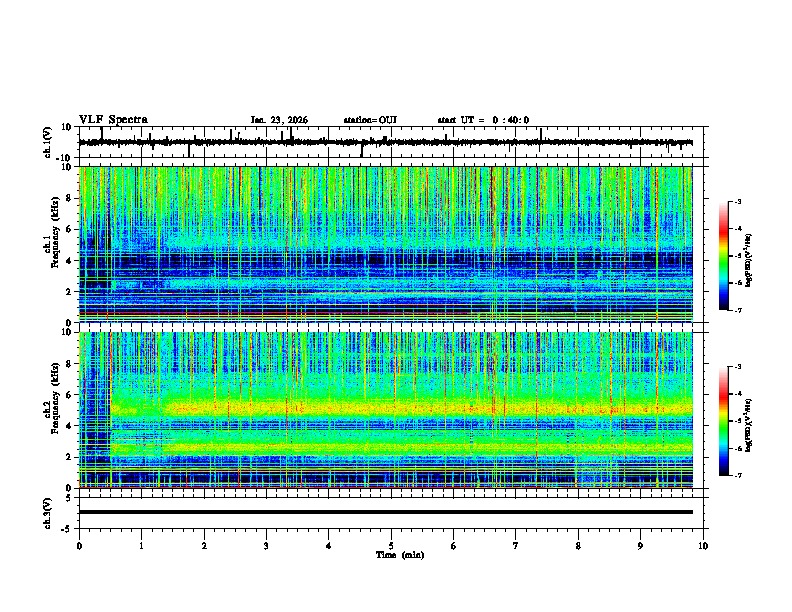This screenshot has height=612, width=792.
Task: Click the ch.1 spectrogram "2" kHz tick label
Action: (x=69, y=291)
